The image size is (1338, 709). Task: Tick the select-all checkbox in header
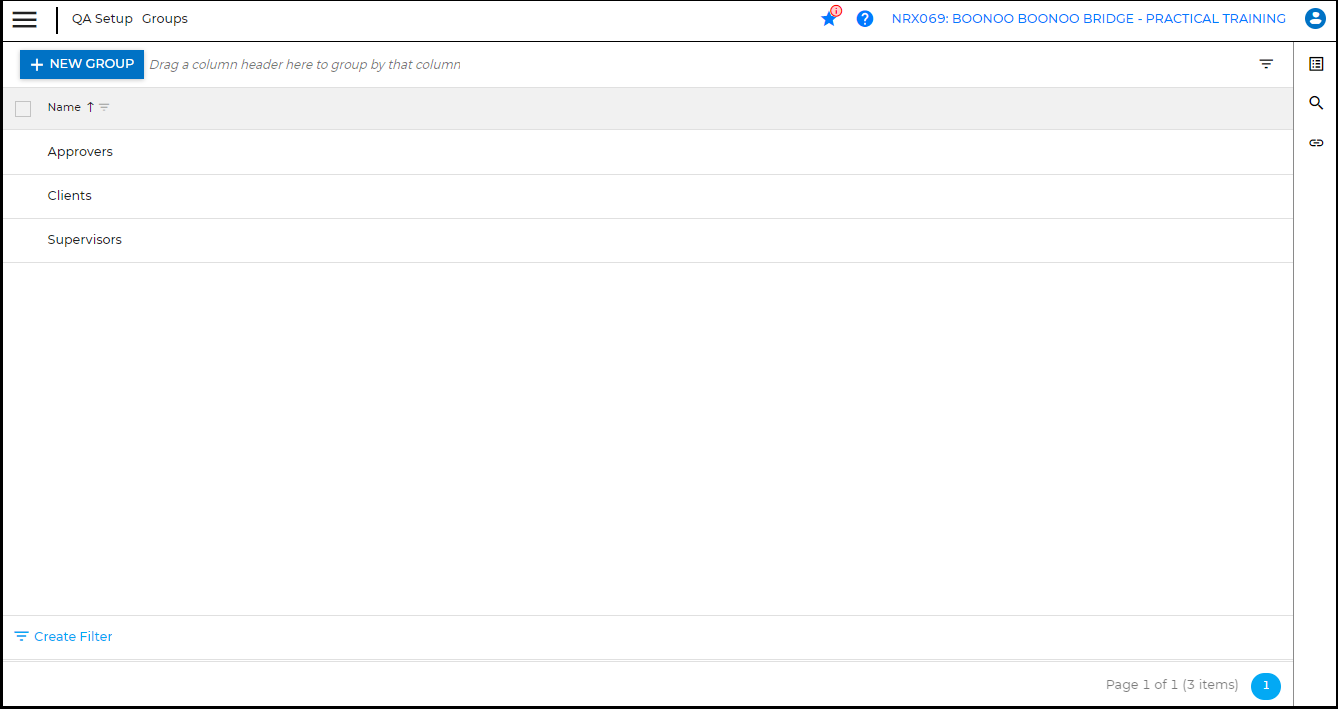[23, 108]
